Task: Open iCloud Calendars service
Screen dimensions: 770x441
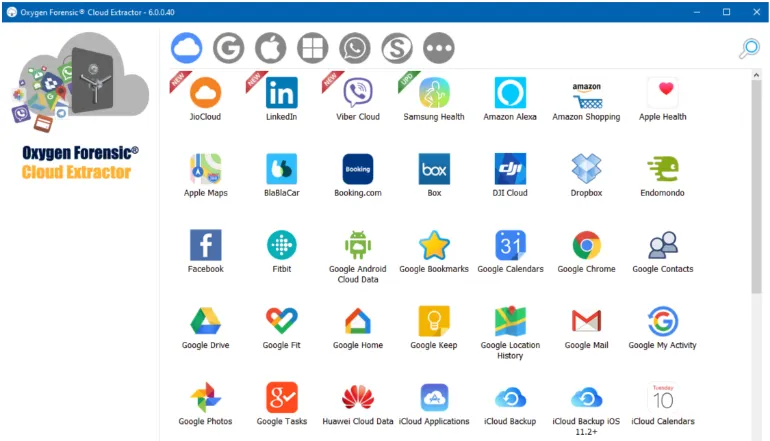Action: pyautogui.click(x=663, y=403)
